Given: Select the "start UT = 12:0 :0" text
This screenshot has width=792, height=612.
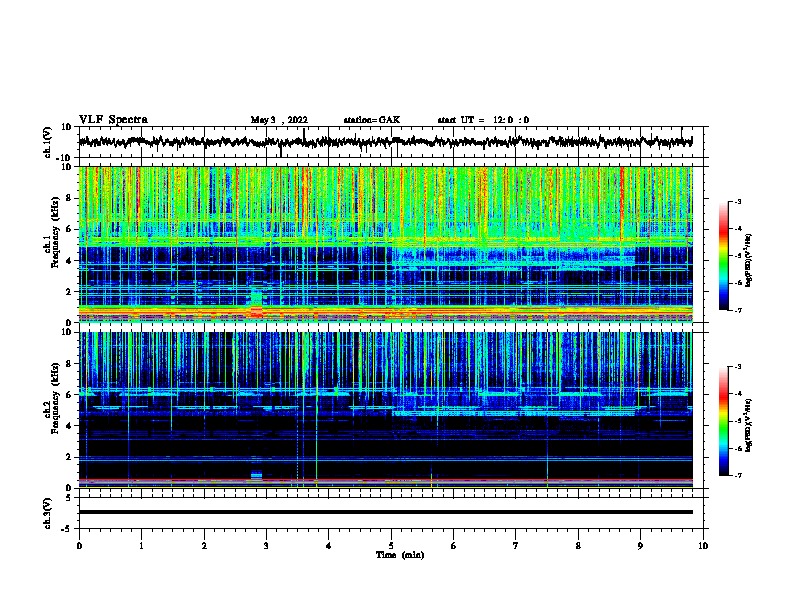Looking at the screenshot, I should point(483,120).
